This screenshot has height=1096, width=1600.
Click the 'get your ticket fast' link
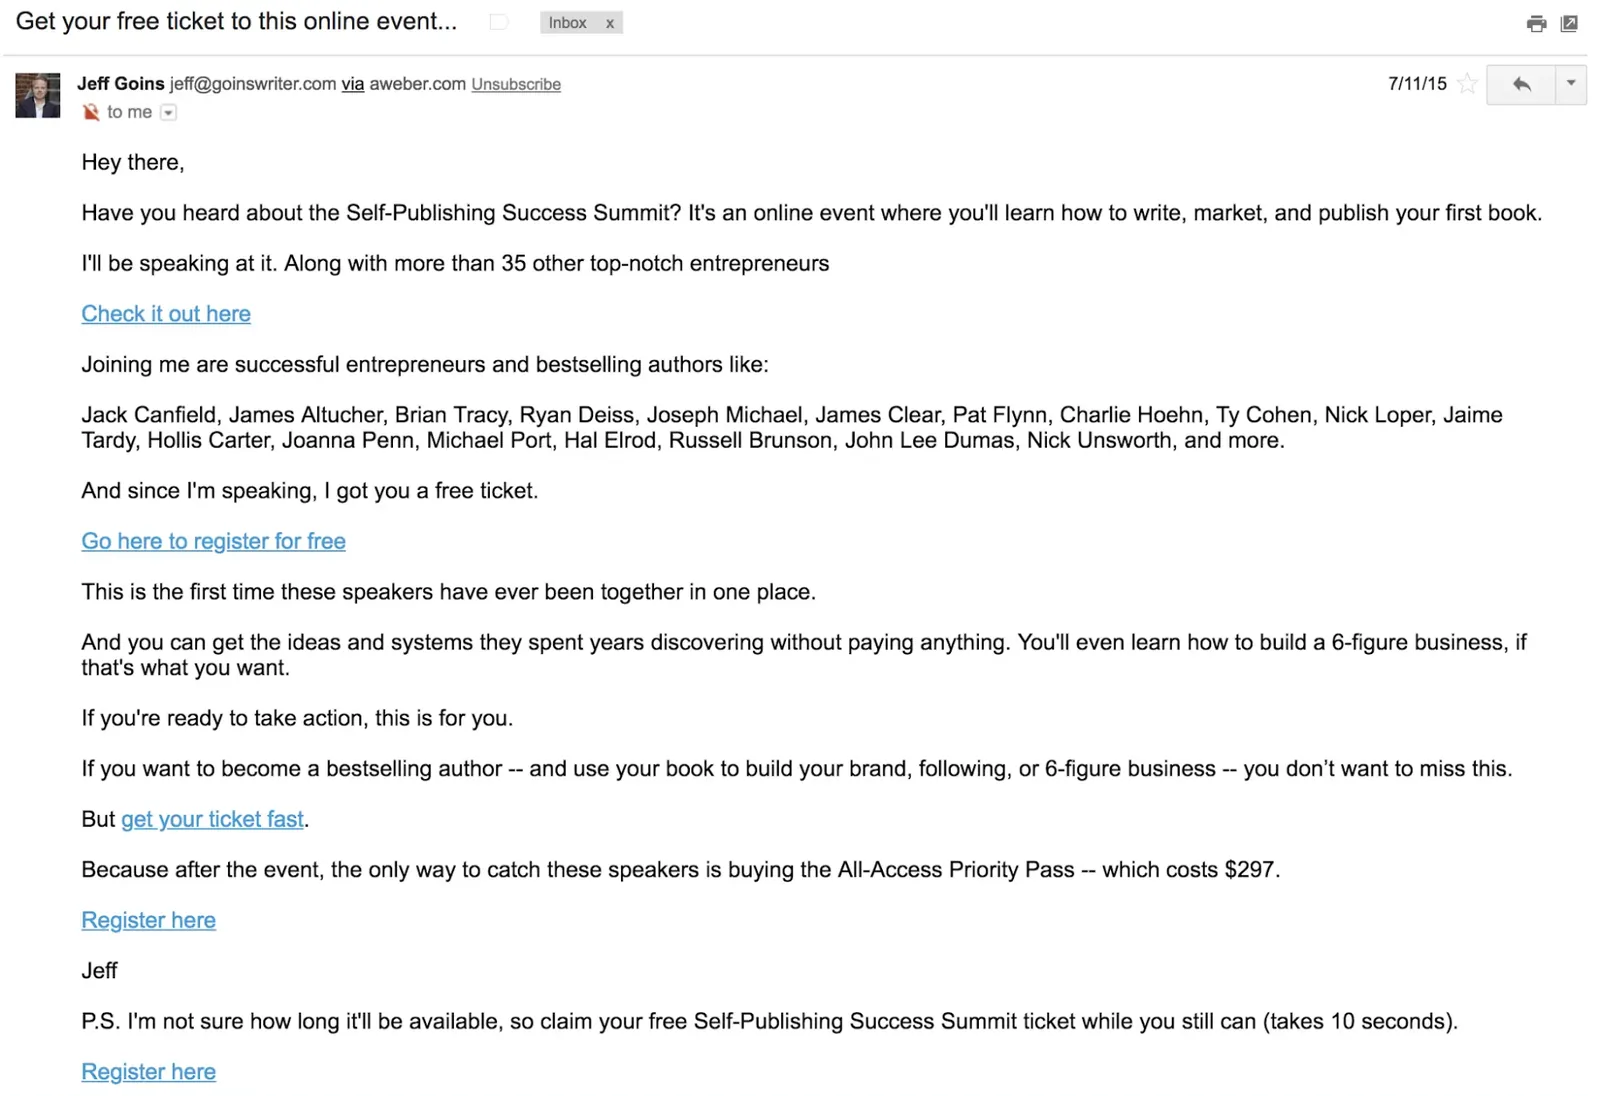point(212,819)
